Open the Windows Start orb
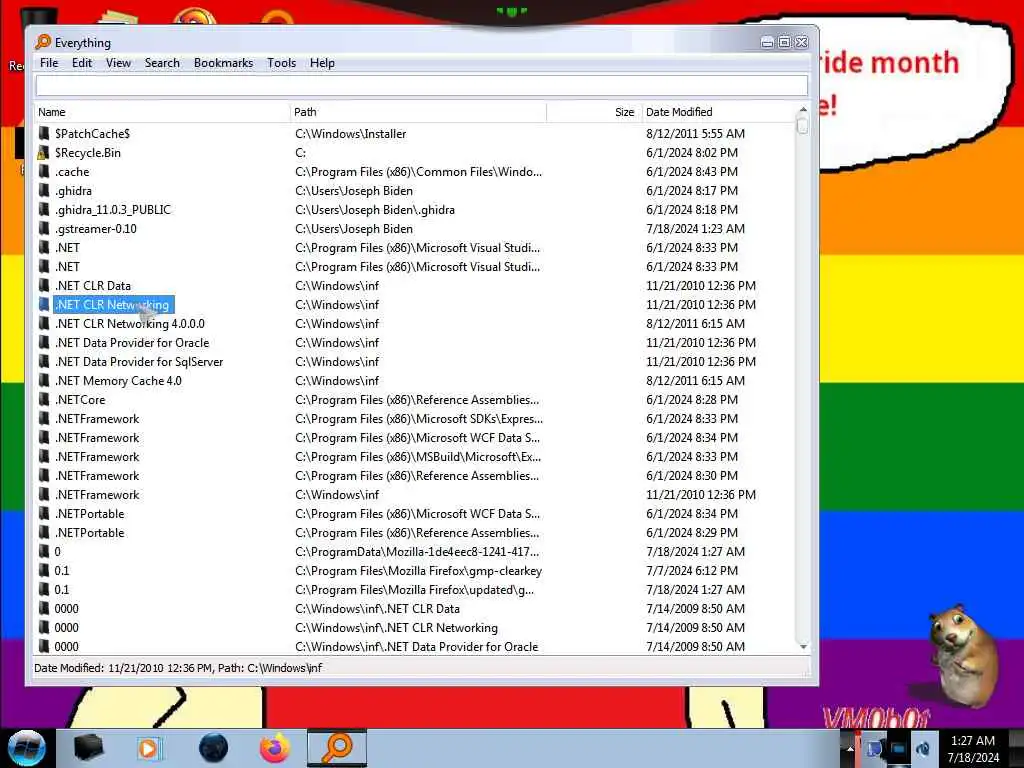Viewport: 1024px width, 768px height. [x=26, y=748]
